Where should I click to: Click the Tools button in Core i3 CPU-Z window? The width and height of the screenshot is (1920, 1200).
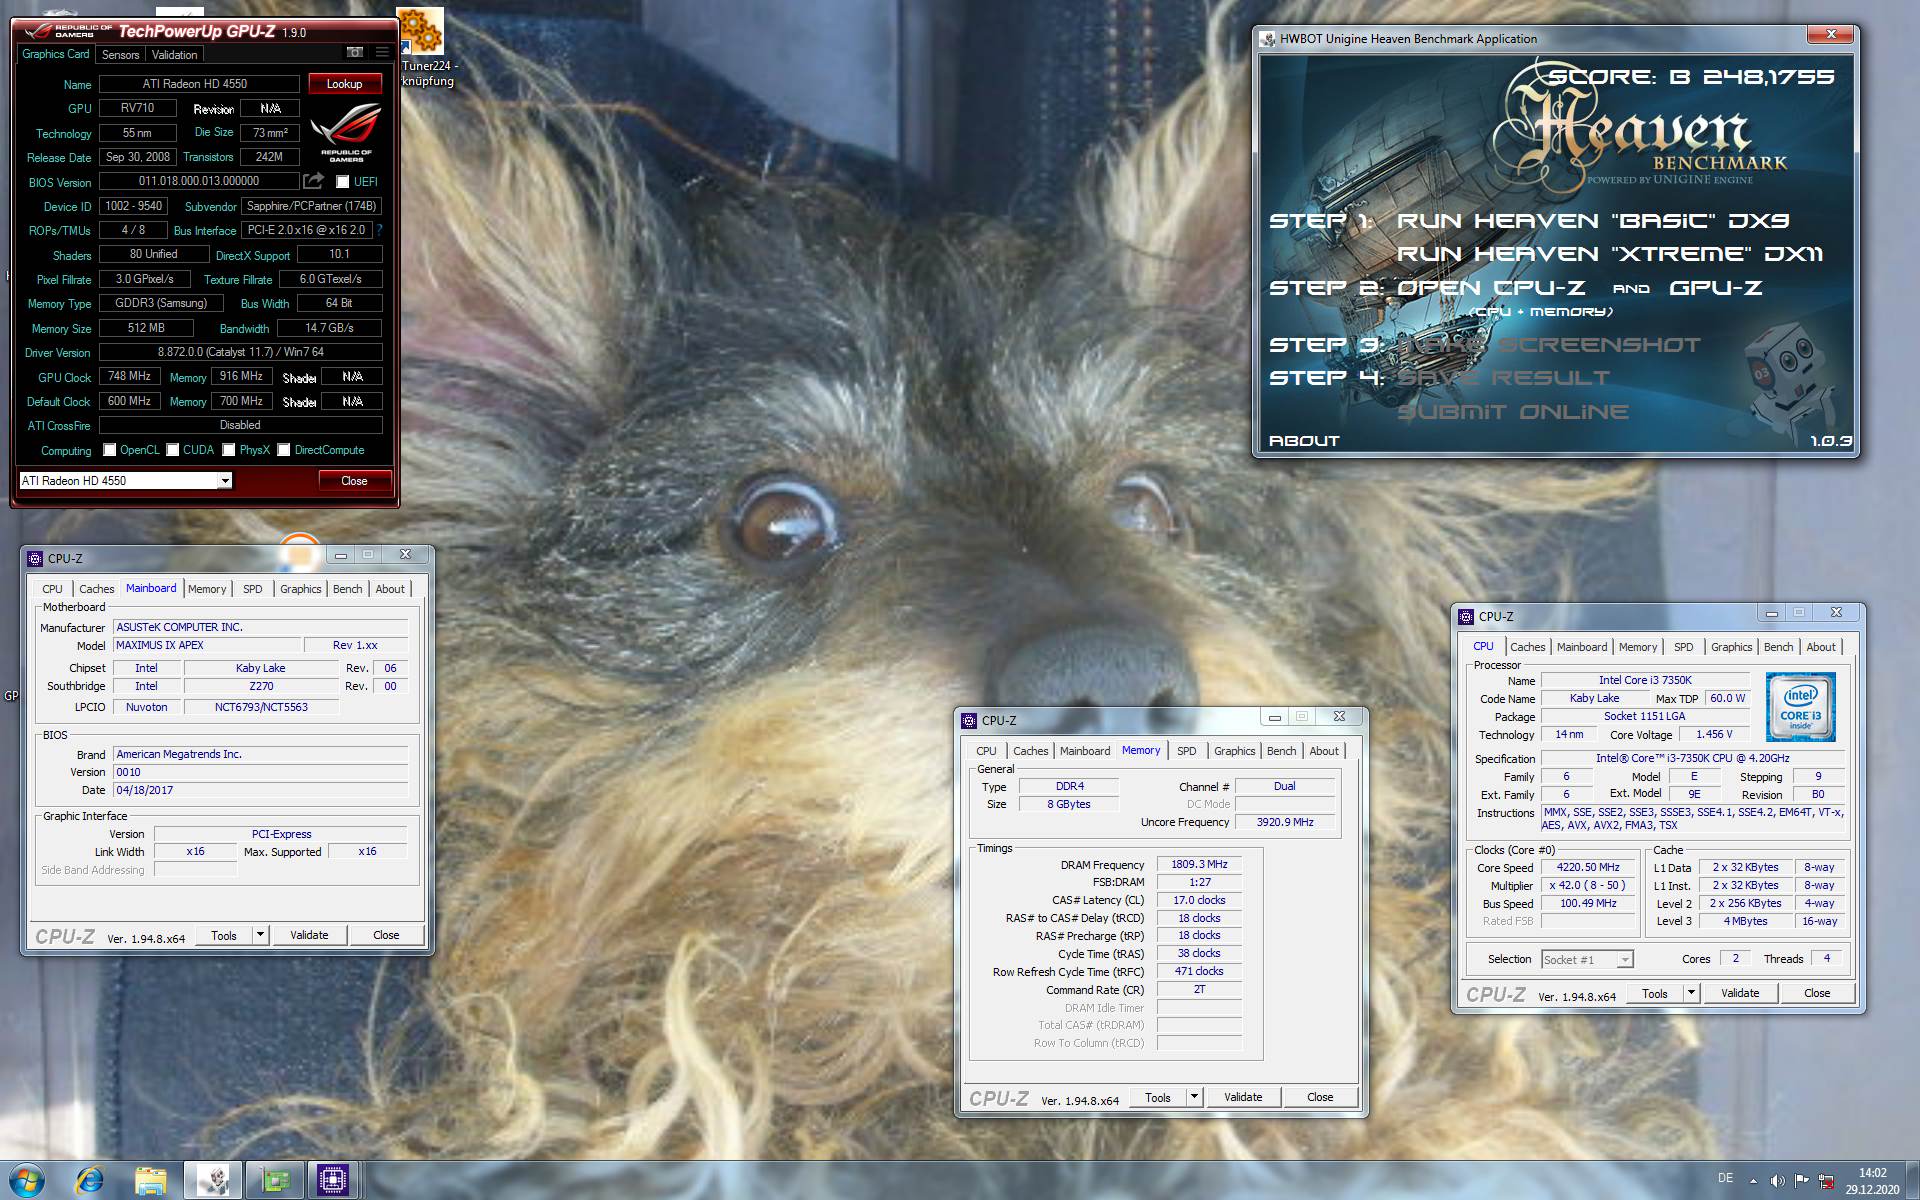1655,993
